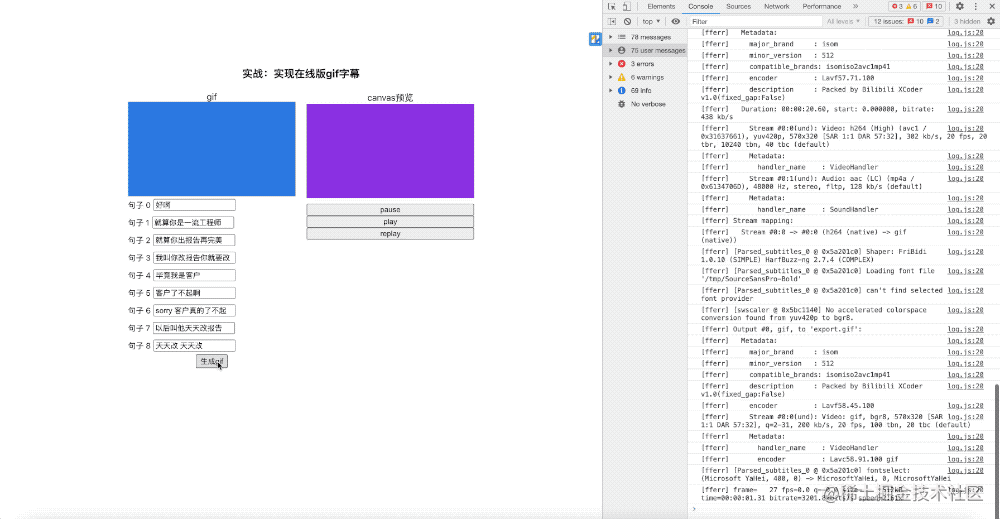This screenshot has height=519, width=1000.
Task: Open console settings gear beside 3 hidden
Action: point(990,21)
